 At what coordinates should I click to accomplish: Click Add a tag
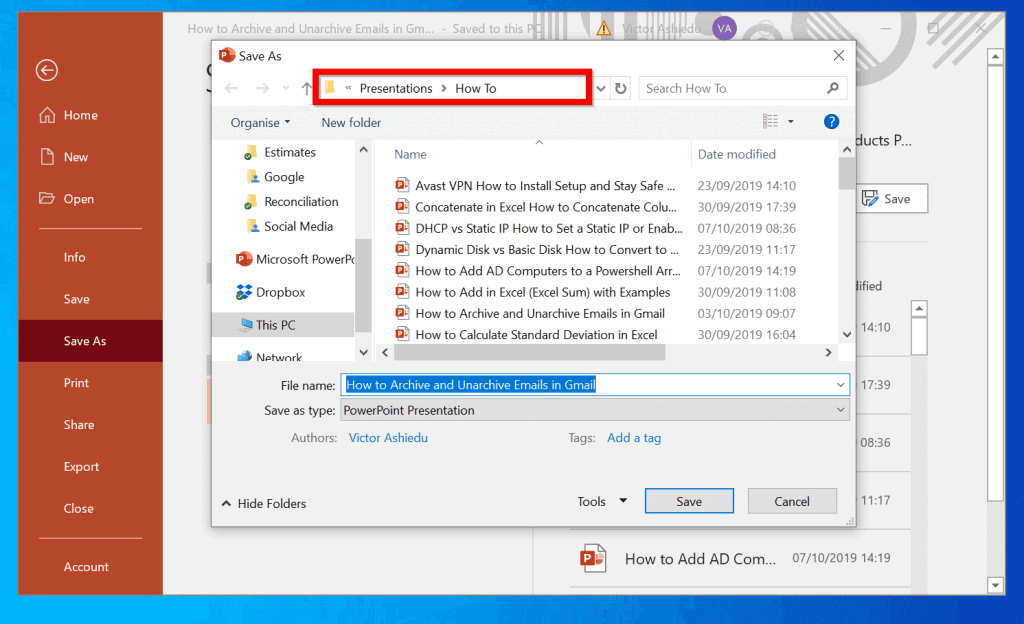[633, 437]
